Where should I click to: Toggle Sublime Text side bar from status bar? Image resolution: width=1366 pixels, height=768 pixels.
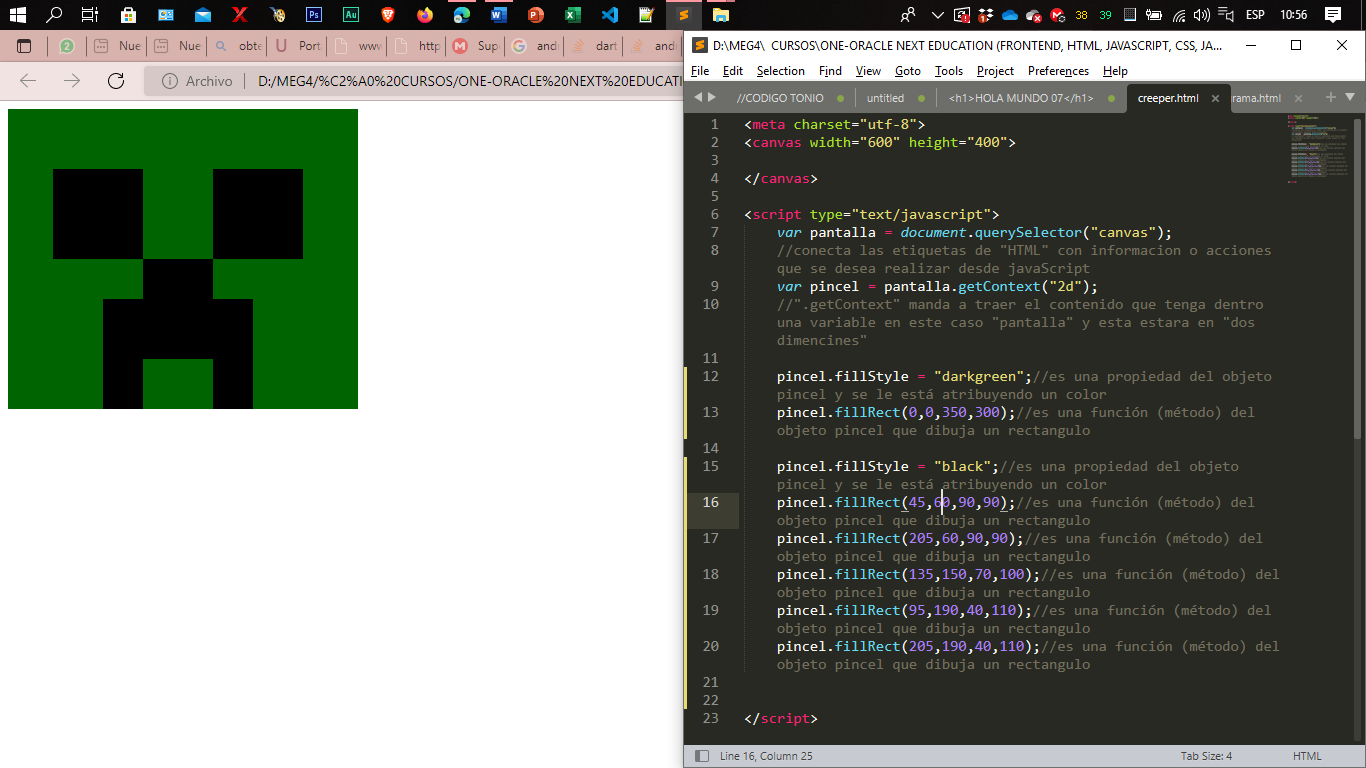pos(702,756)
